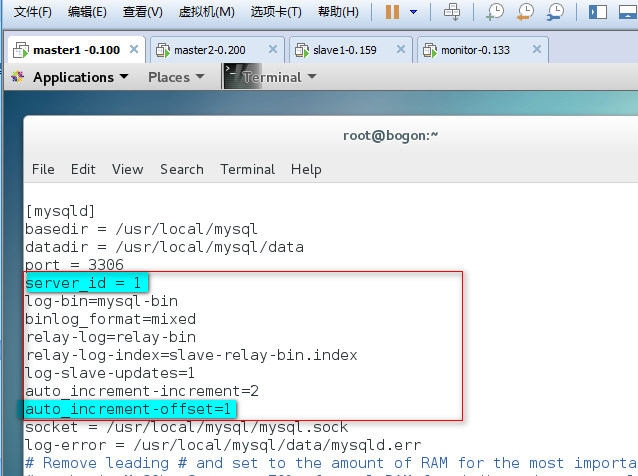This screenshot has width=638, height=476.
Task: Open the terminal Search menu
Action: (181, 169)
